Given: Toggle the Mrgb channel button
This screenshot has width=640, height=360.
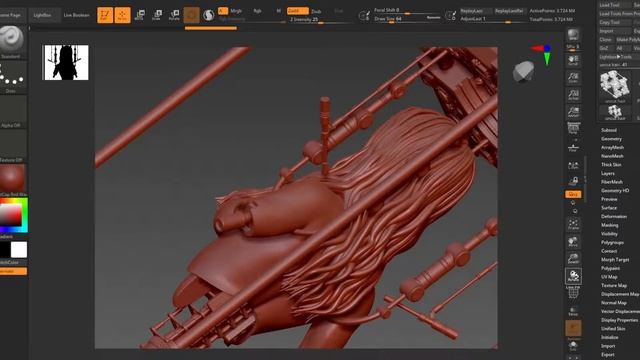Looking at the screenshot, I should tap(236, 11).
